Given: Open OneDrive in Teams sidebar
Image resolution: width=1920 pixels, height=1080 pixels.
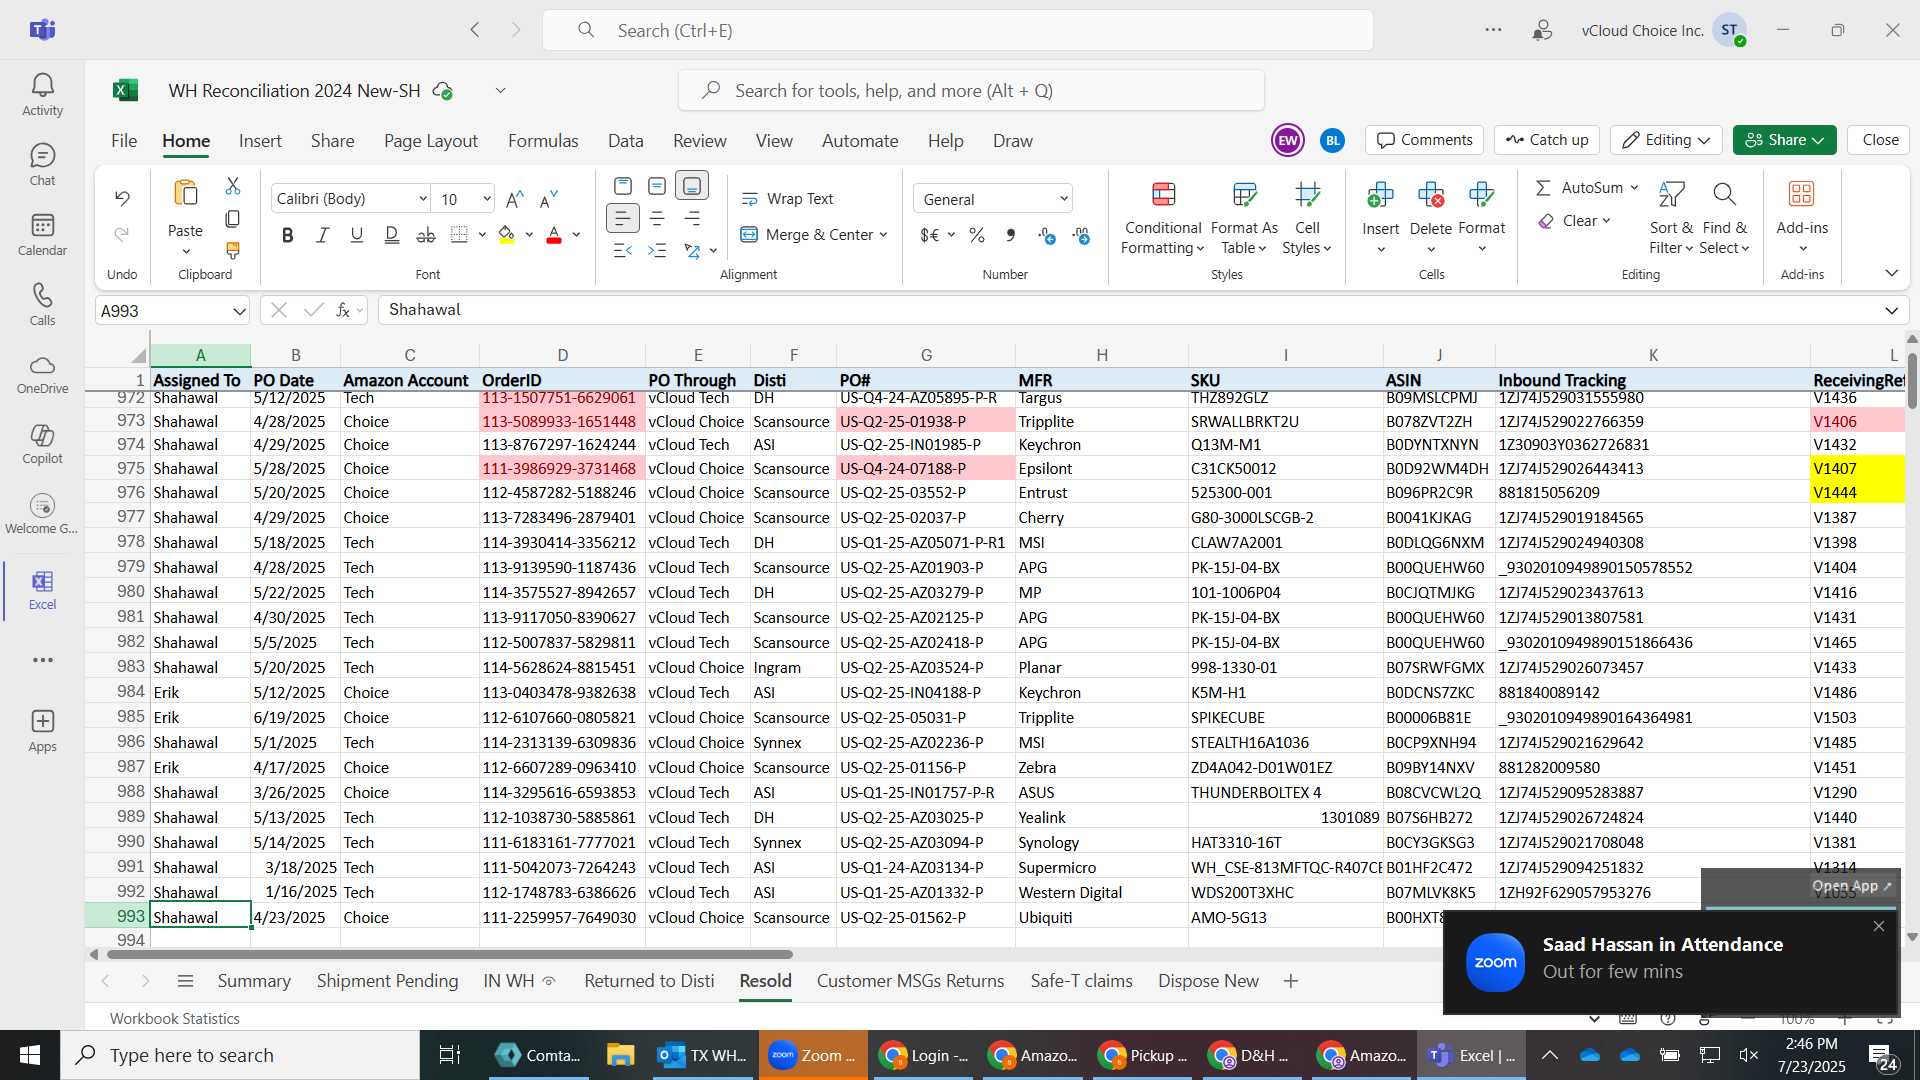Looking at the screenshot, I should click(x=42, y=375).
